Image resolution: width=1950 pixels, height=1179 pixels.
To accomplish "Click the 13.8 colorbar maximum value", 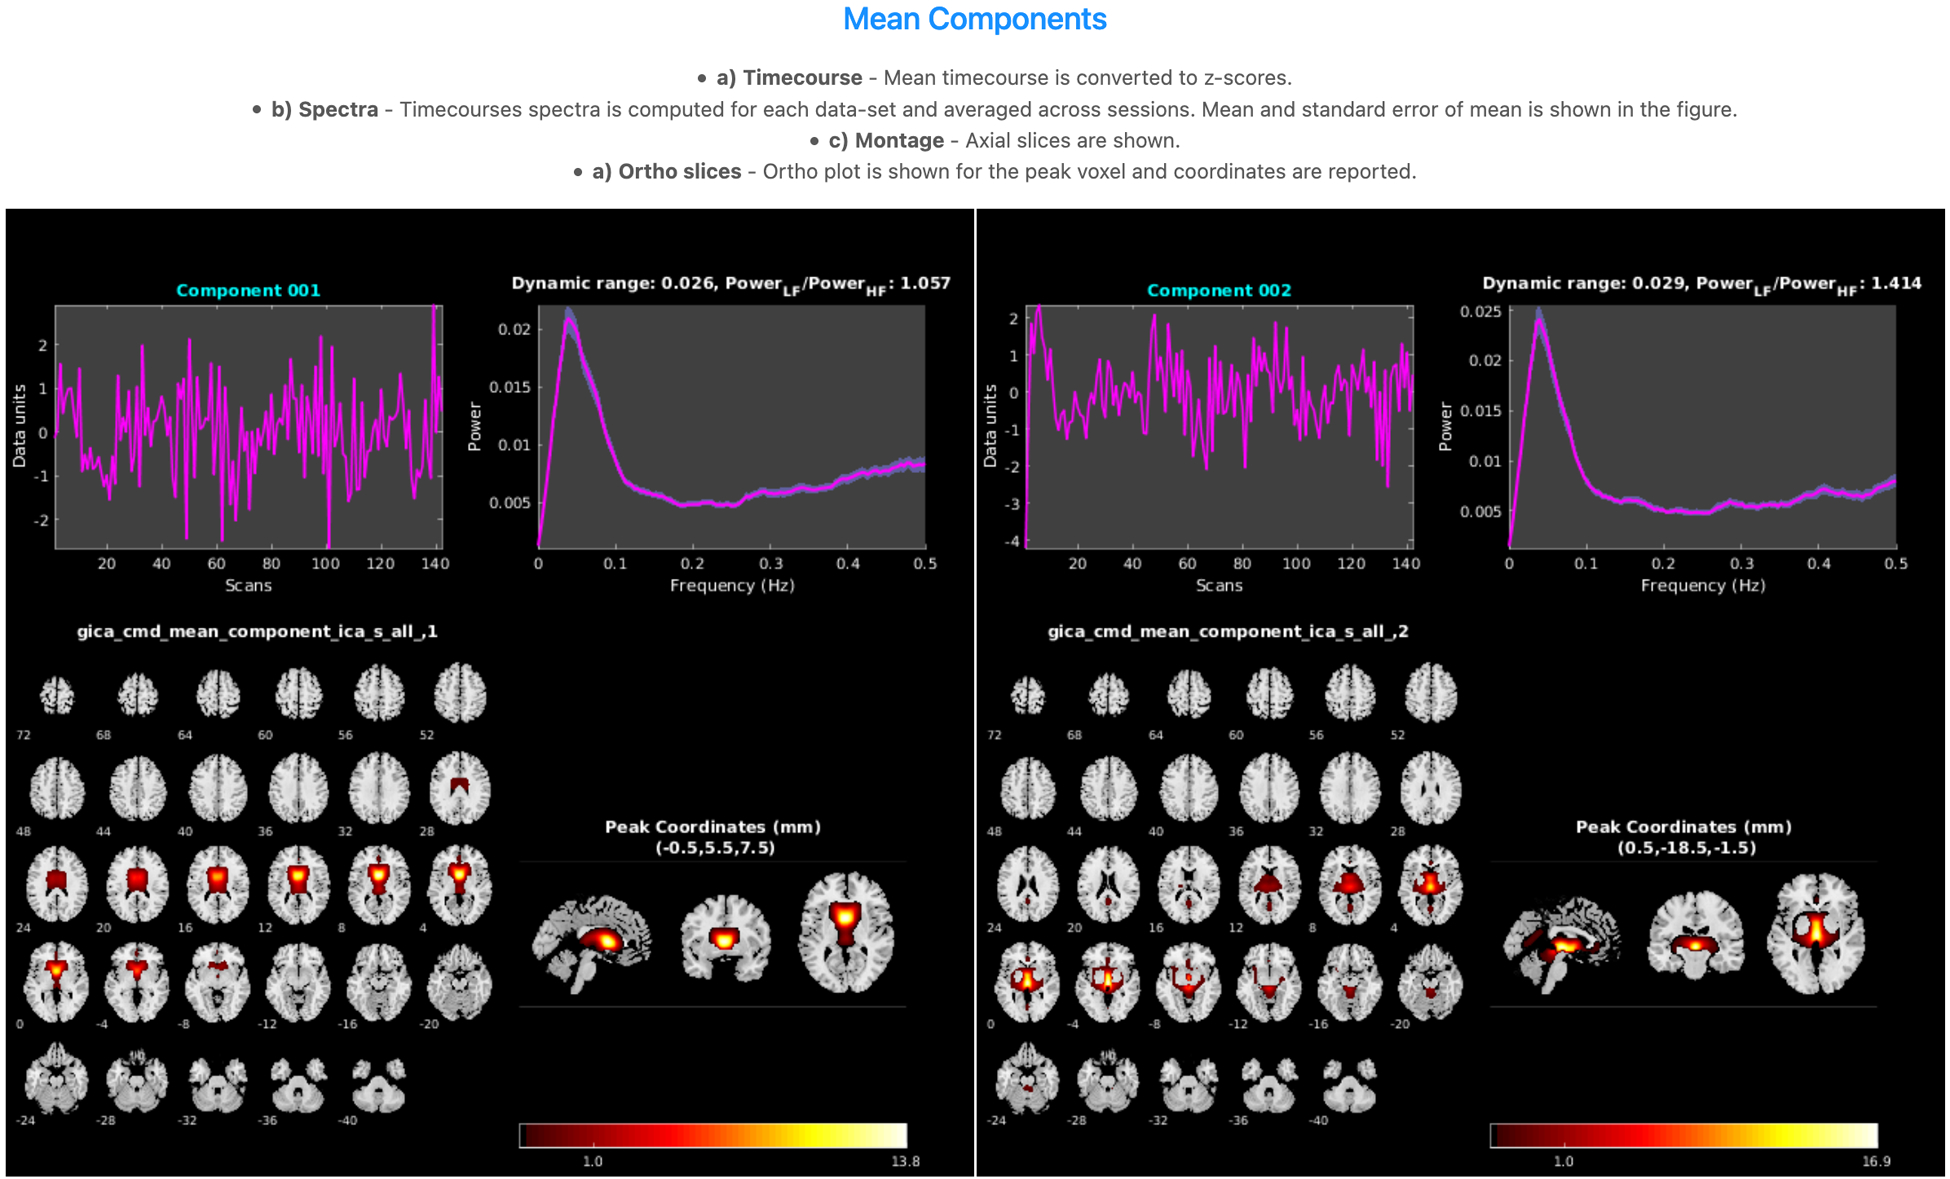I will (x=905, y=1161).
